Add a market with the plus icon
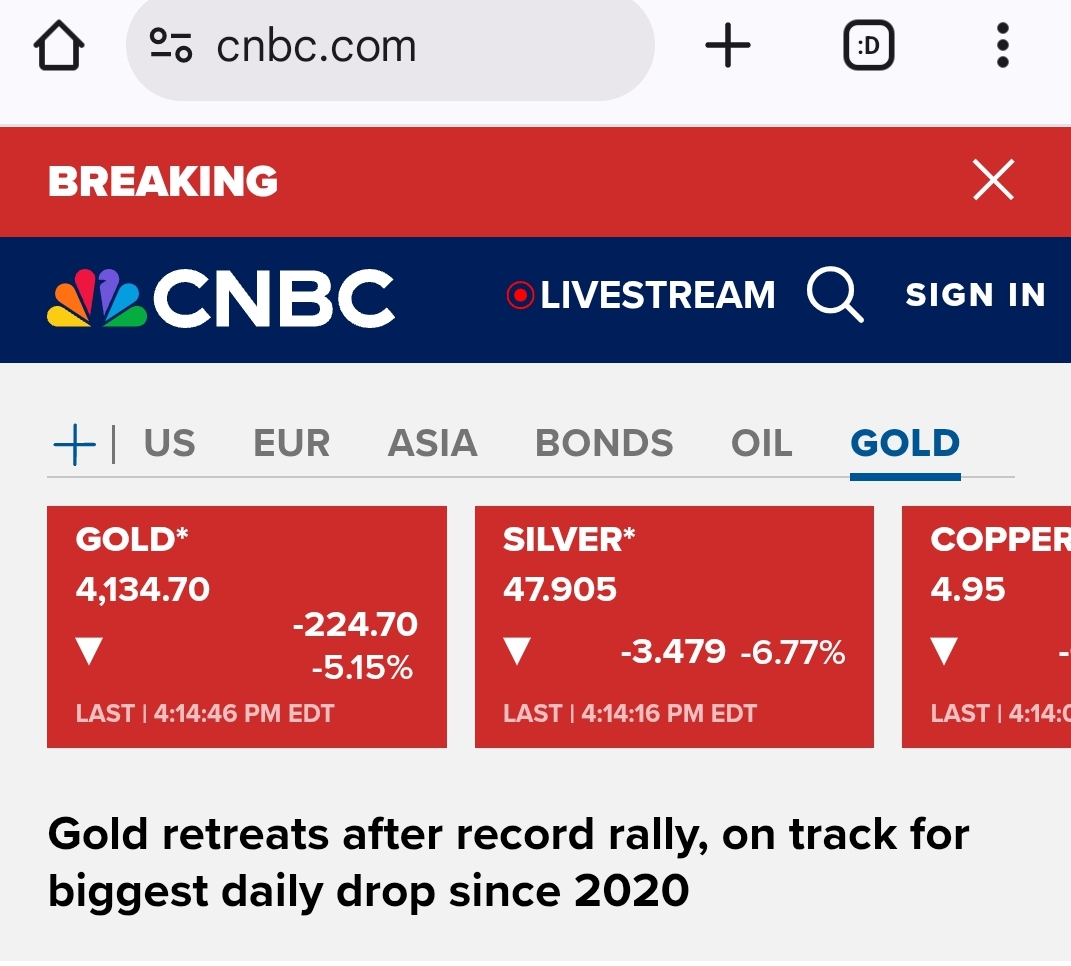Viewport: 1071px width, 966px height. 74,444
